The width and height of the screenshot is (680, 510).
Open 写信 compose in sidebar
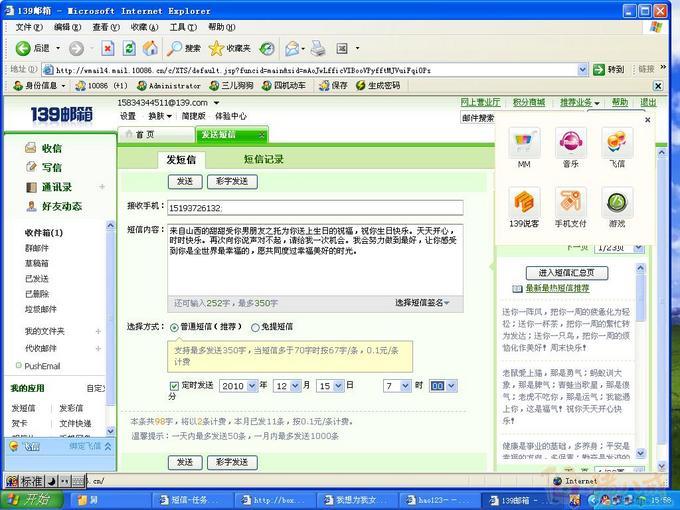(52, 167)
